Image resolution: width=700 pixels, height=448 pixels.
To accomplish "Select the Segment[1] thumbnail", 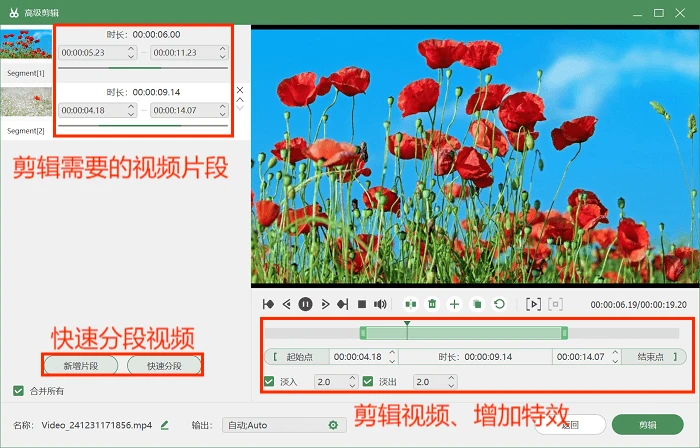I will [x=26, y=44].
